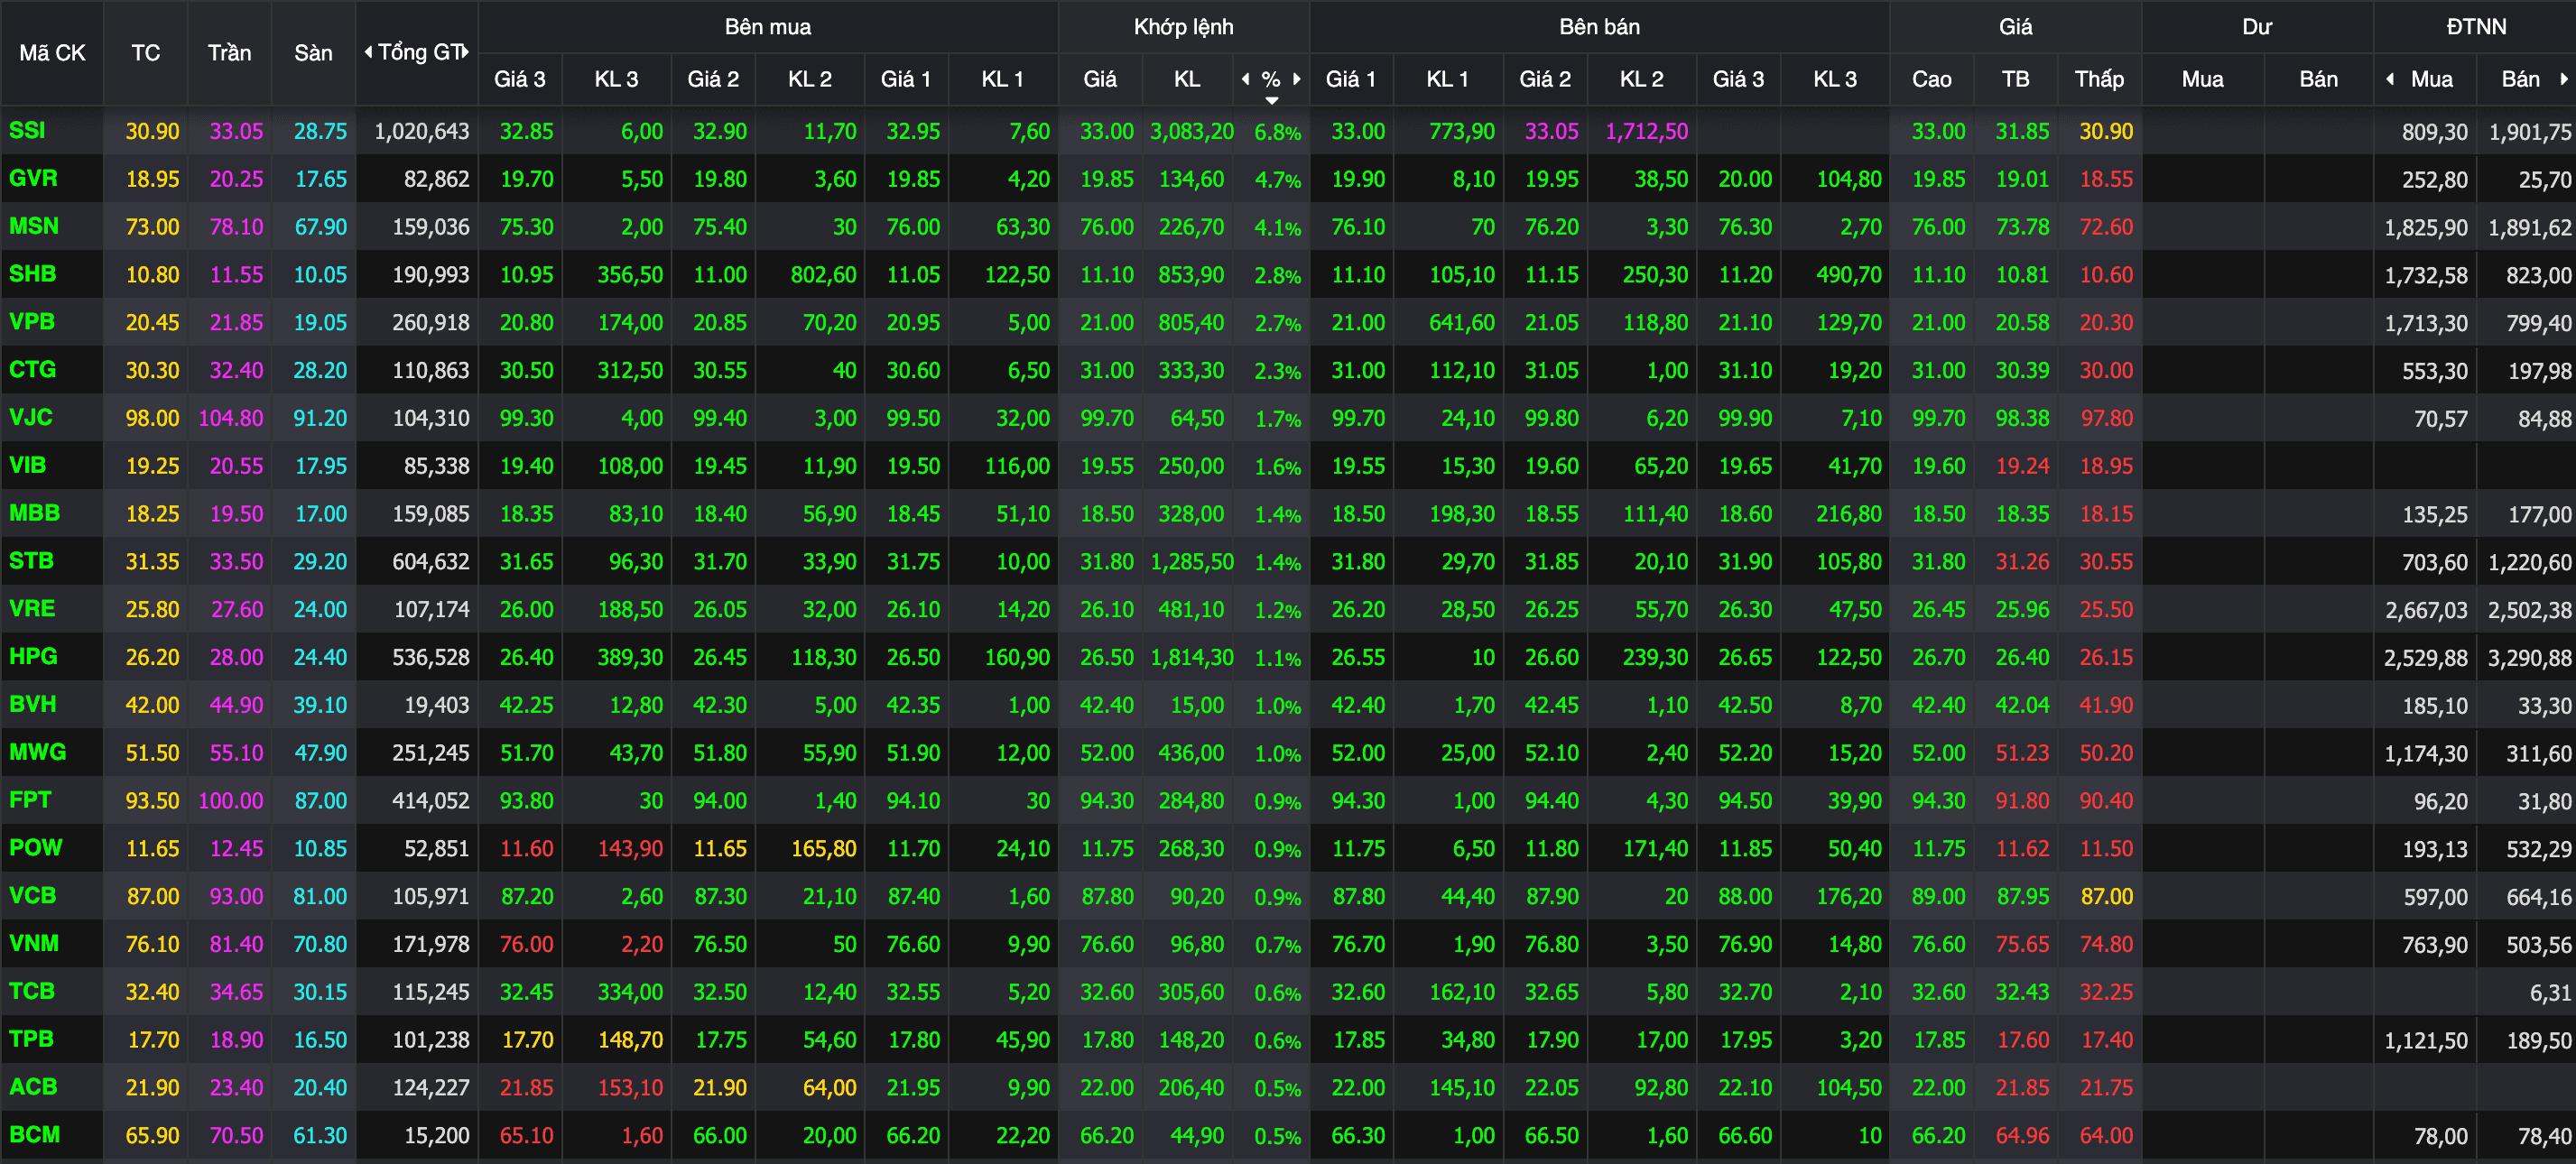
Task: Open MSN stock symbol
Action: point(34,226)
